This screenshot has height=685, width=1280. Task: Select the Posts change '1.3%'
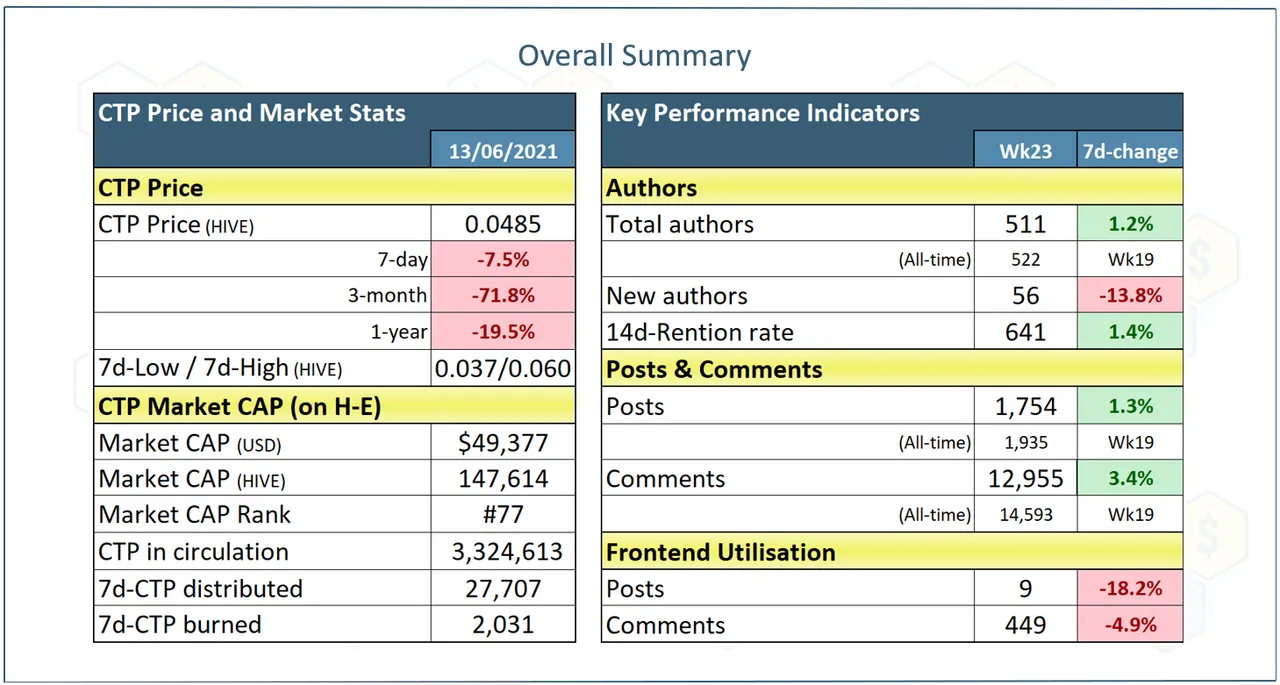click(x=1130, y=406)
